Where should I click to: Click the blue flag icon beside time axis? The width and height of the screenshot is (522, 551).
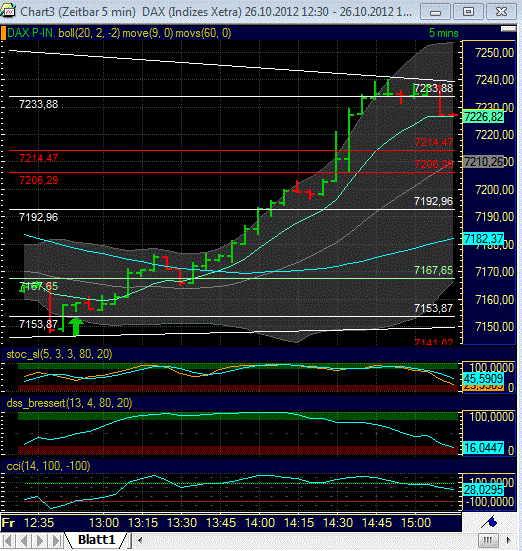(489, 522)
